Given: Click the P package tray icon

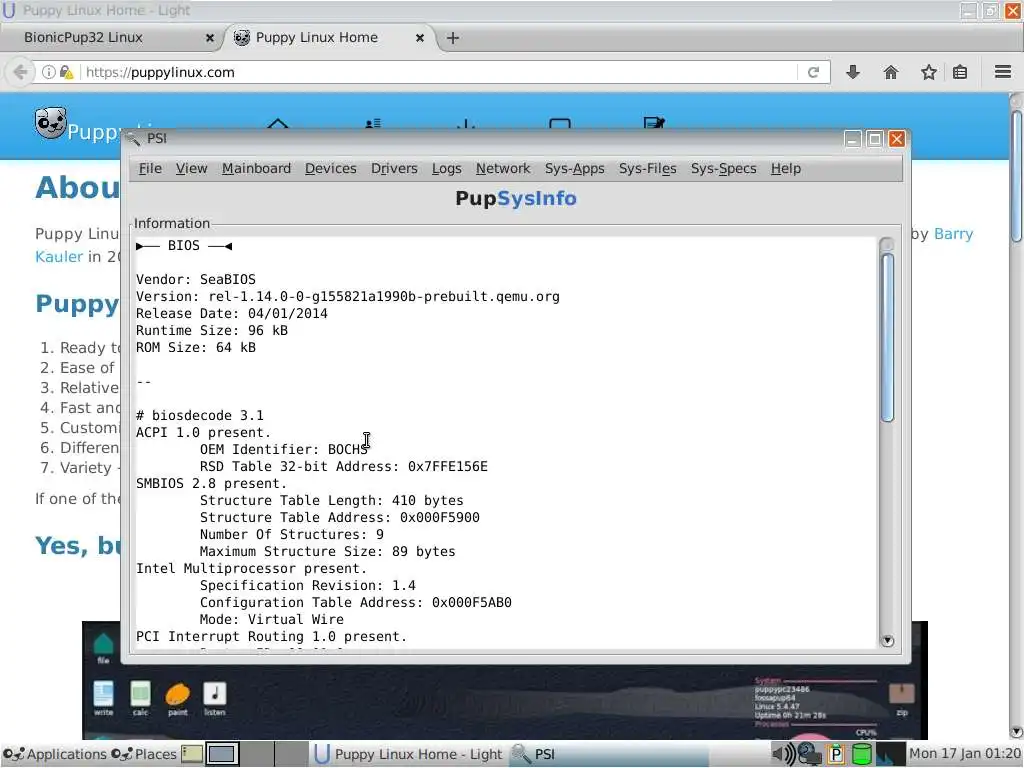Looking at the screenshot, I should point(835,754).
